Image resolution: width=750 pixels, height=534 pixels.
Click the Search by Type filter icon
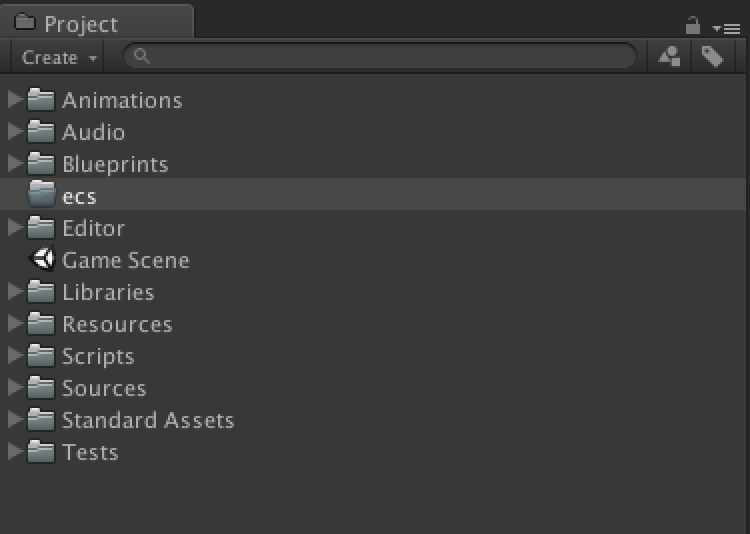(669, 56)
